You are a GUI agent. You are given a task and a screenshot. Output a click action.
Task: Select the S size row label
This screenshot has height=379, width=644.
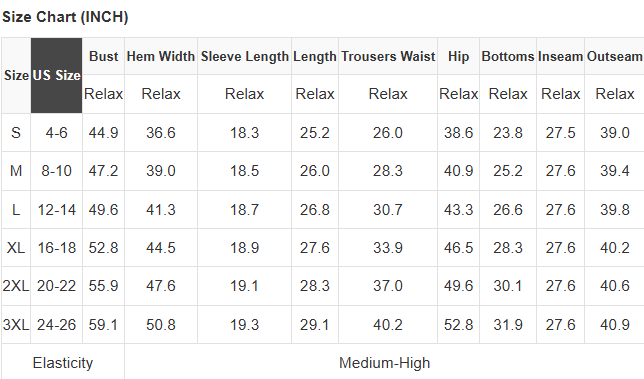tap(16, 133)
